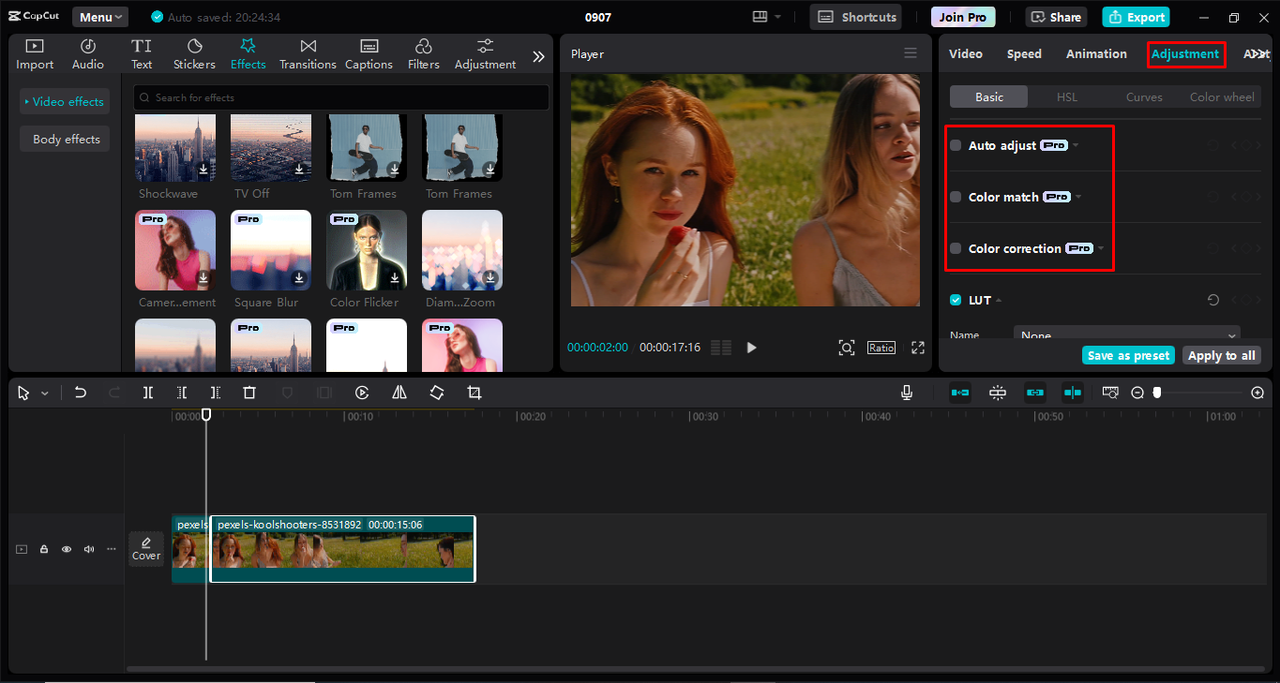Toggle clip linkage on timeline
Viewport: 1280px width, 683px height.
(1035, 393)
